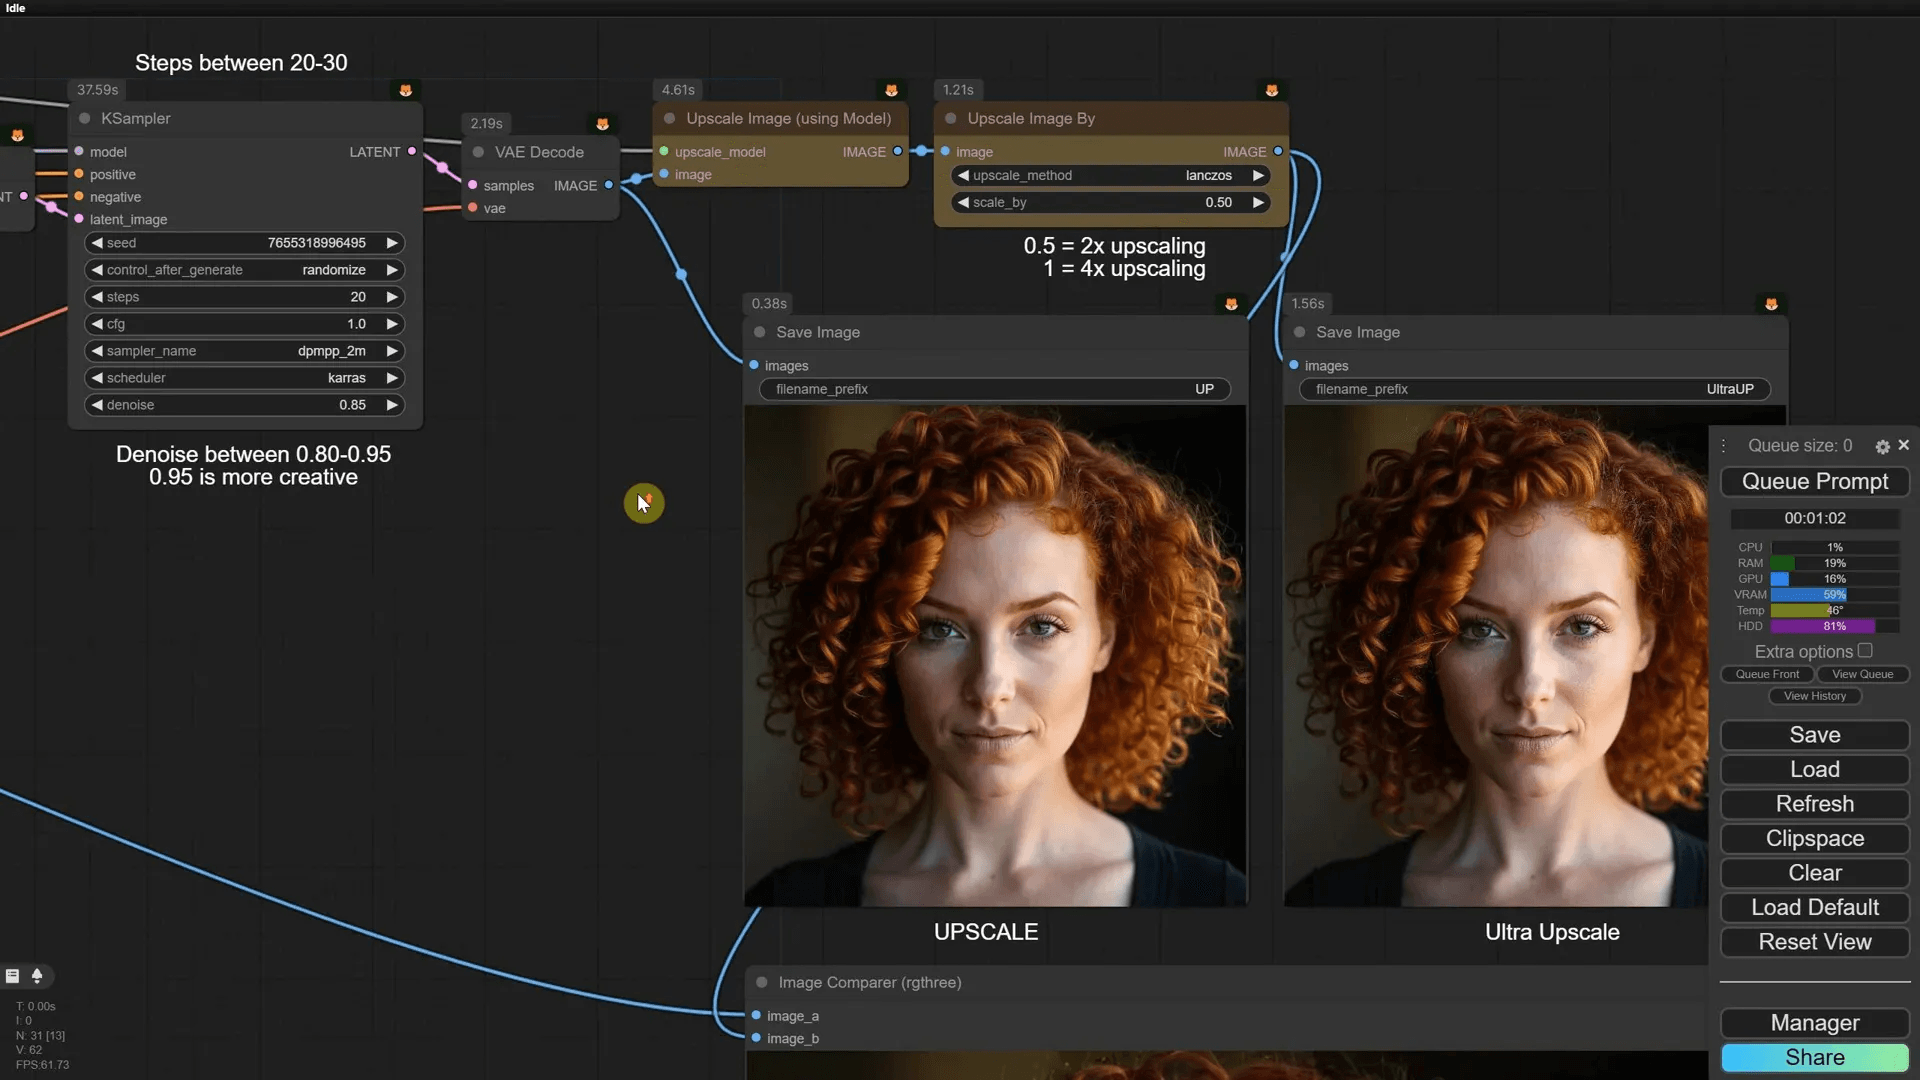Click the Queue Prompt button
The image size is (1920, 1080).
pos(1814,482)
